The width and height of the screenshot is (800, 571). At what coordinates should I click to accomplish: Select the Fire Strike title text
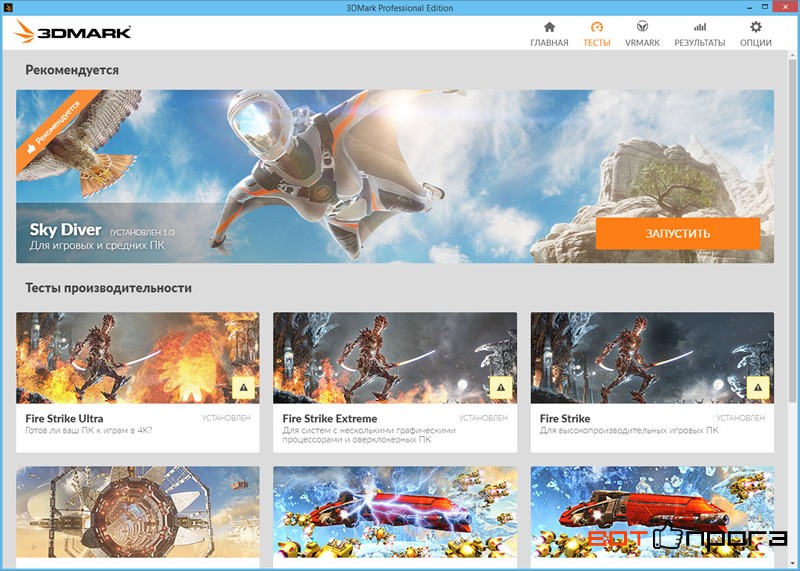point(565,418)
